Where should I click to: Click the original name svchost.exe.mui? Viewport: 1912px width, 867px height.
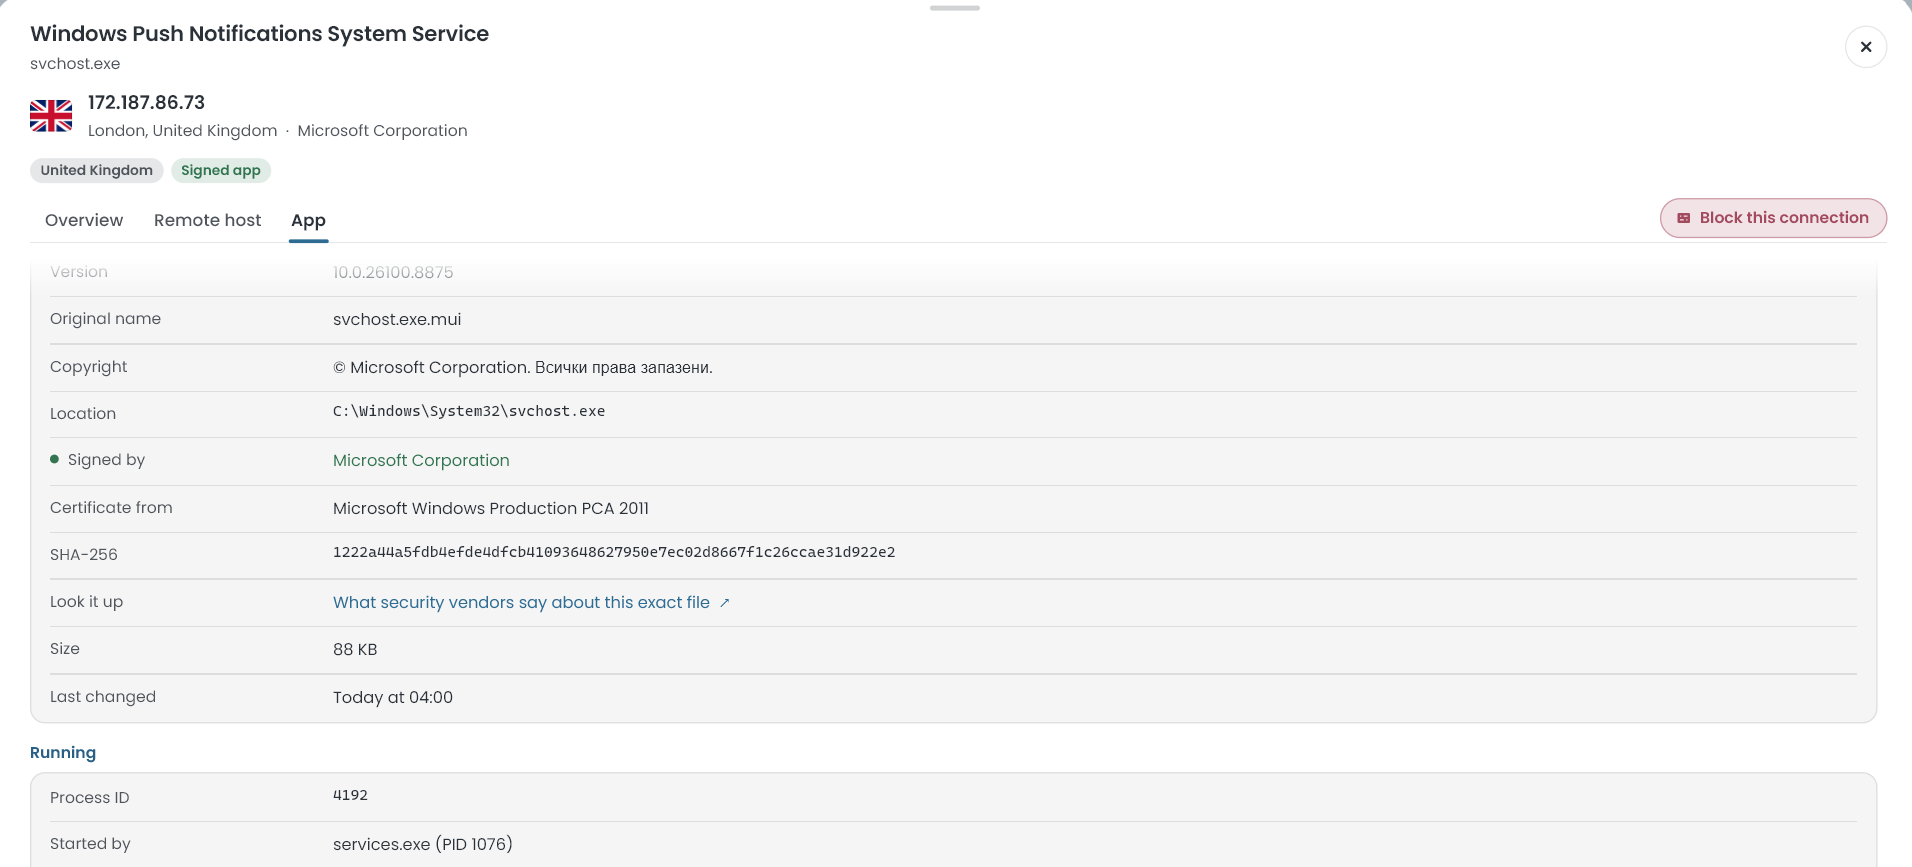[397, 319]
